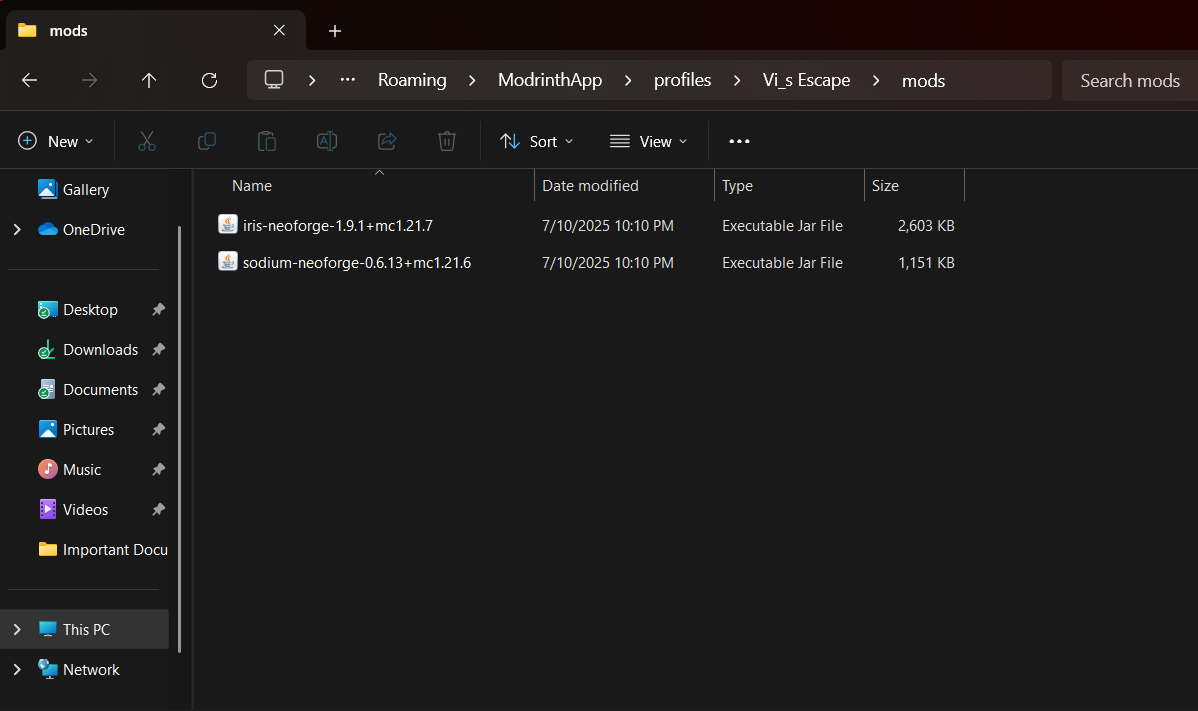
Task: Open Desktop in the sidebar
Action: click(89, 309)
